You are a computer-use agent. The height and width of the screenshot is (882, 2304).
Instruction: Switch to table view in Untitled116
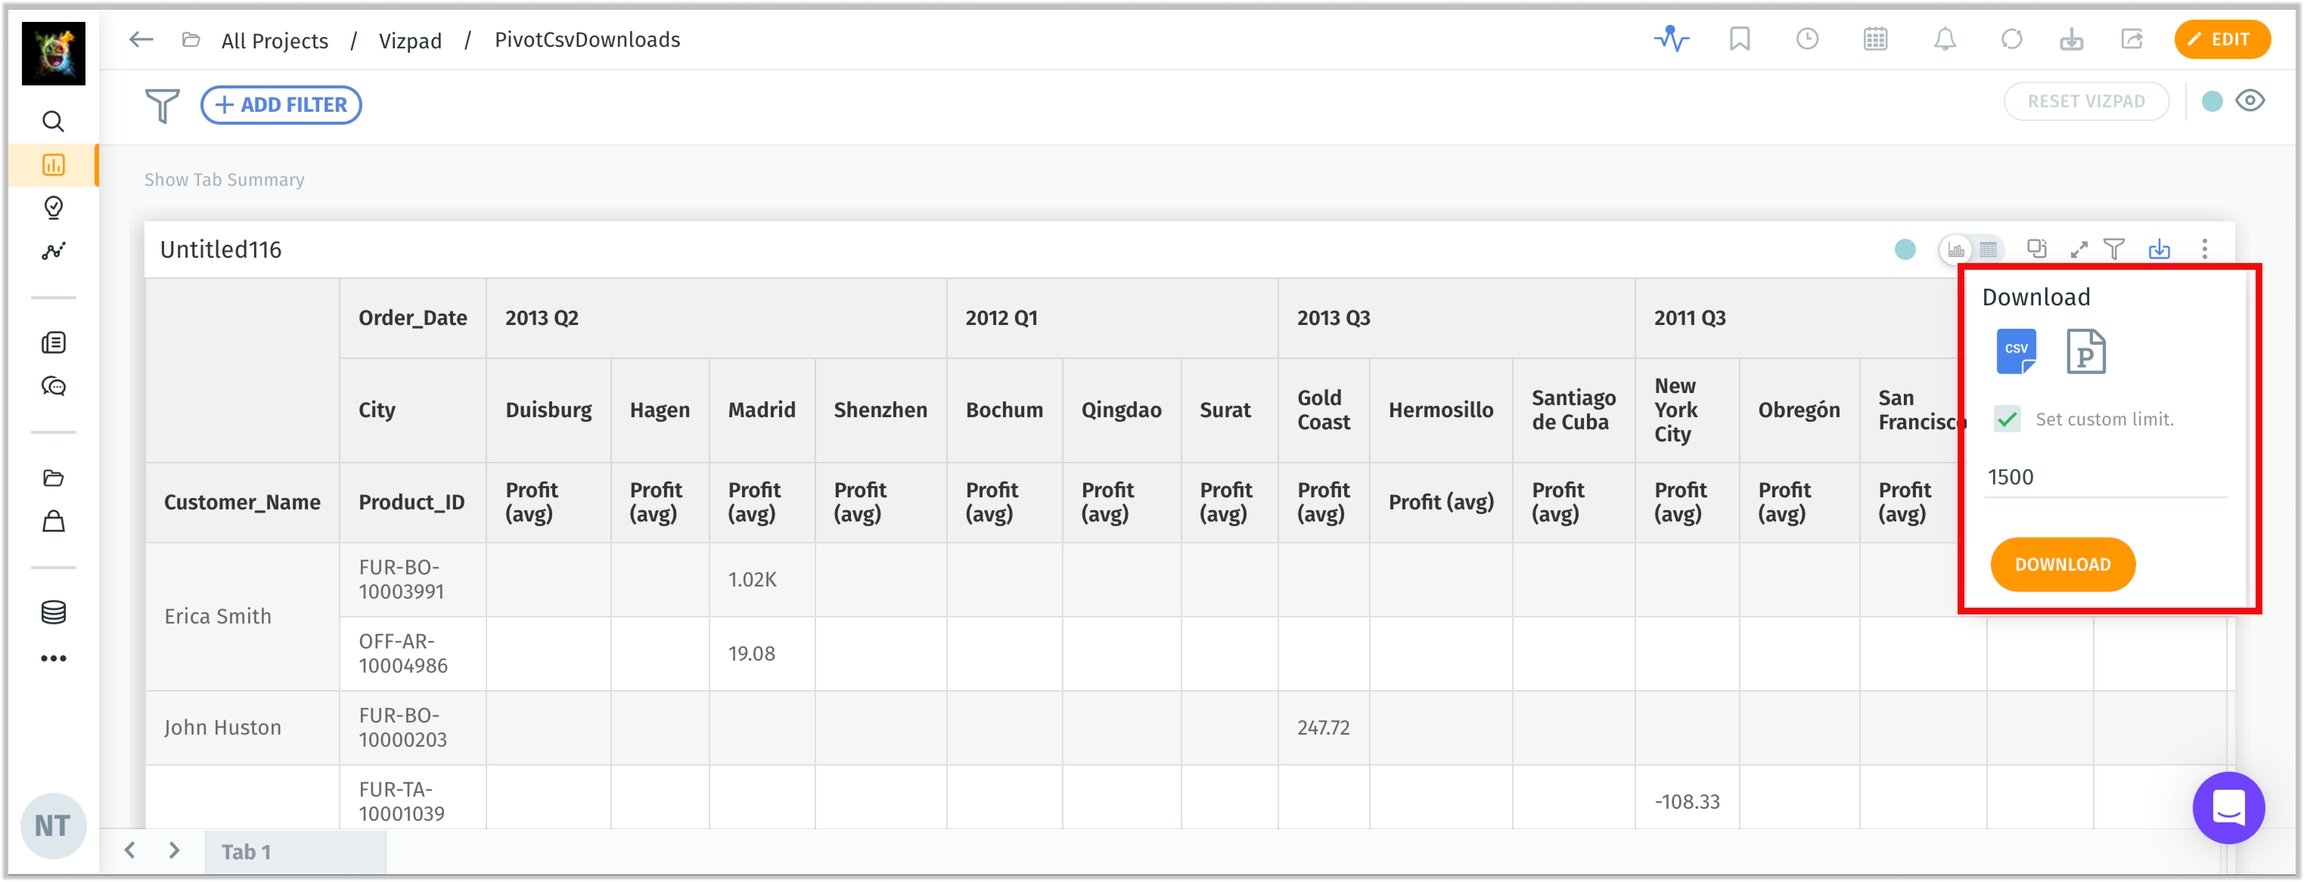coord(1989,249)
